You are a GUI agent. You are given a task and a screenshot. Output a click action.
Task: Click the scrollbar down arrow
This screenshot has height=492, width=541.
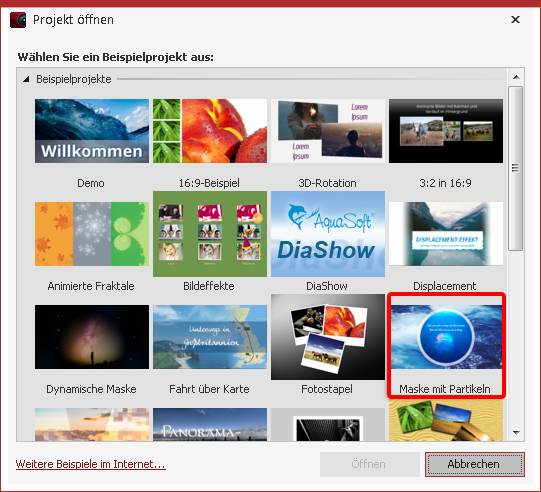point(516,432)
